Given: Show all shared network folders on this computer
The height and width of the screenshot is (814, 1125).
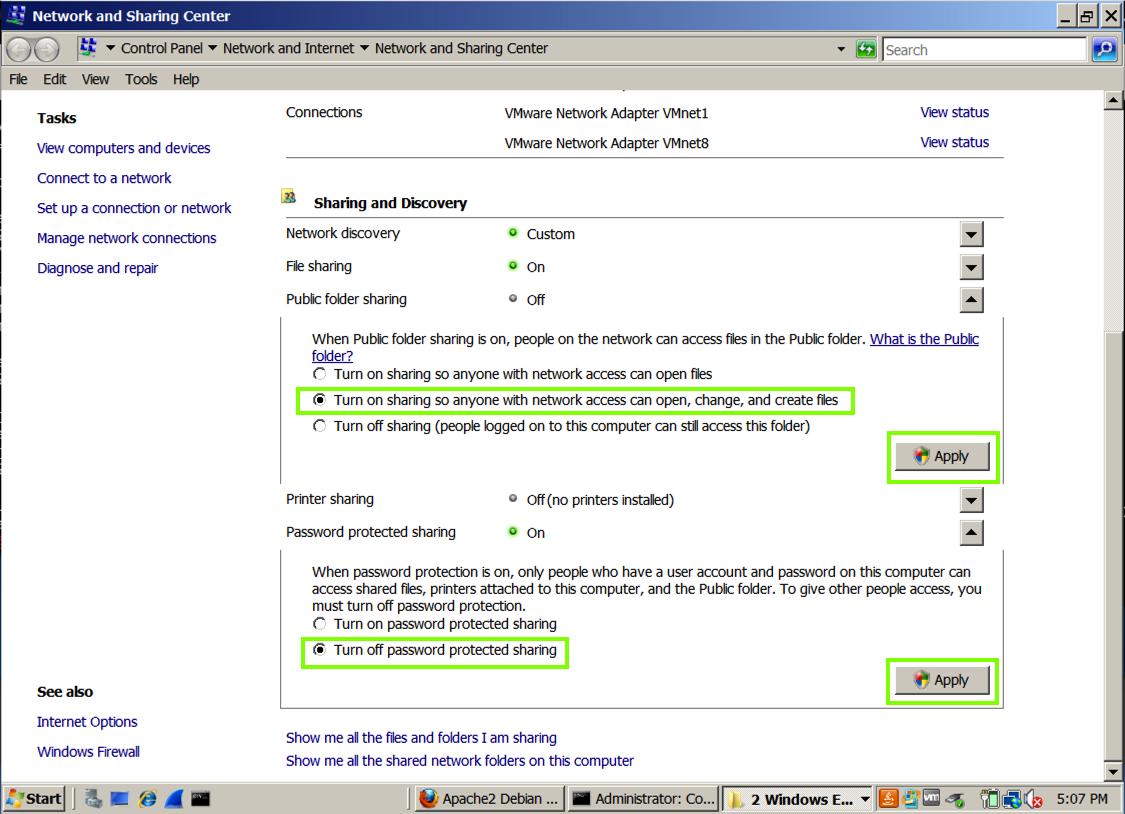Looking at the screenshot, I should 460,760.
